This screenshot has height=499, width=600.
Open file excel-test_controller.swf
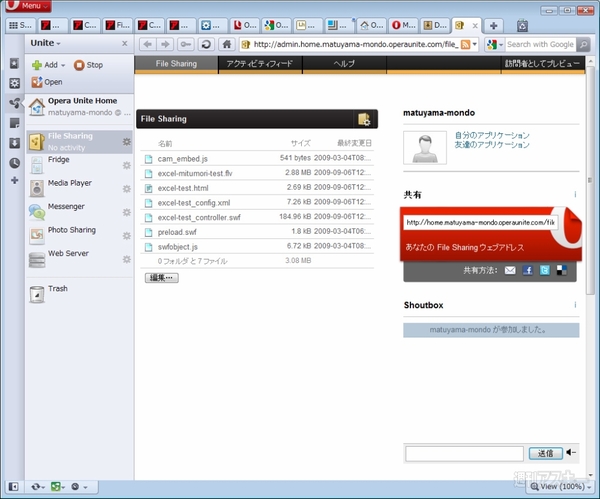[x=199, y=217]
